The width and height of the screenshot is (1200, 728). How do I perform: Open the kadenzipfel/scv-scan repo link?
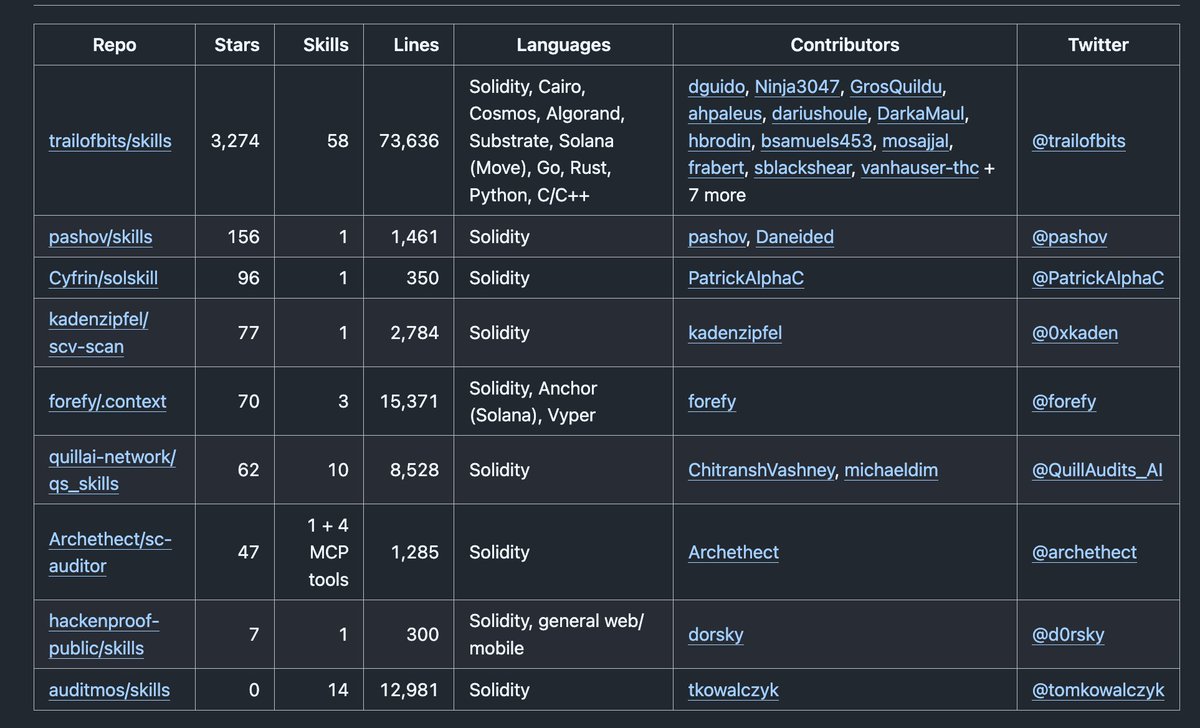(99, 333)
